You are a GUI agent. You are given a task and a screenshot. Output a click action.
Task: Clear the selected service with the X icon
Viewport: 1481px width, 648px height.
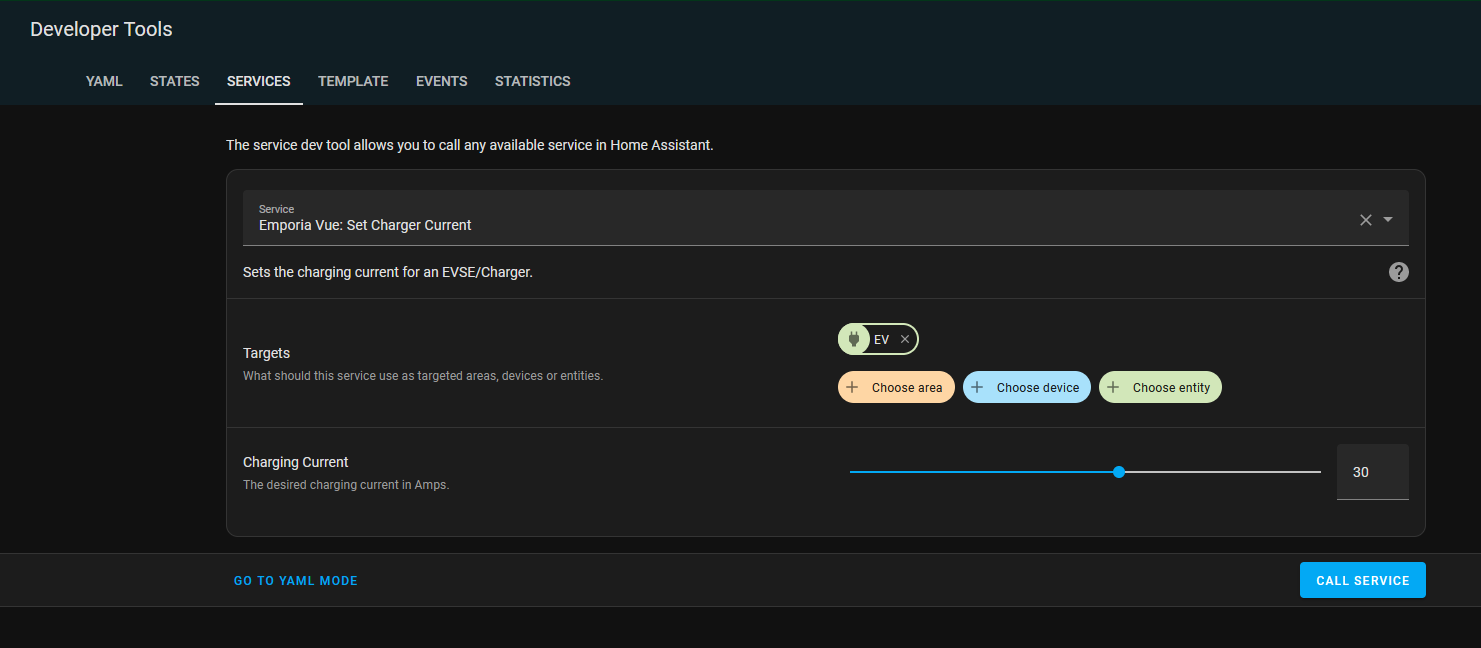point(1365,219)
